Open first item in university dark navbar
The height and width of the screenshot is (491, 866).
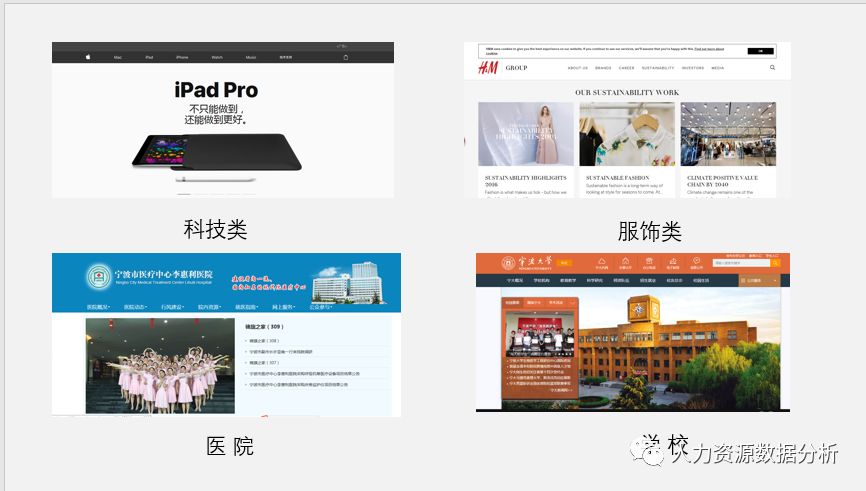point(515,281)
